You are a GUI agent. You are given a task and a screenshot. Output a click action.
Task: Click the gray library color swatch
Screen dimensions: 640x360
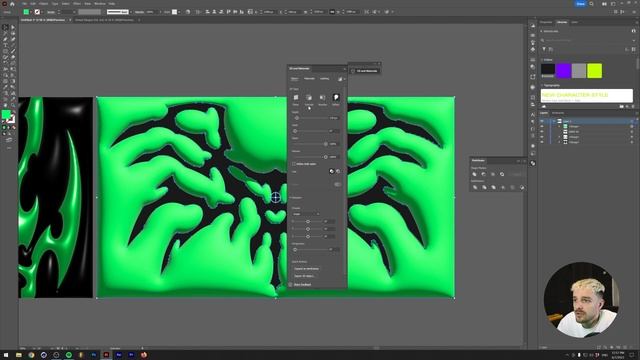coord(579,71)
